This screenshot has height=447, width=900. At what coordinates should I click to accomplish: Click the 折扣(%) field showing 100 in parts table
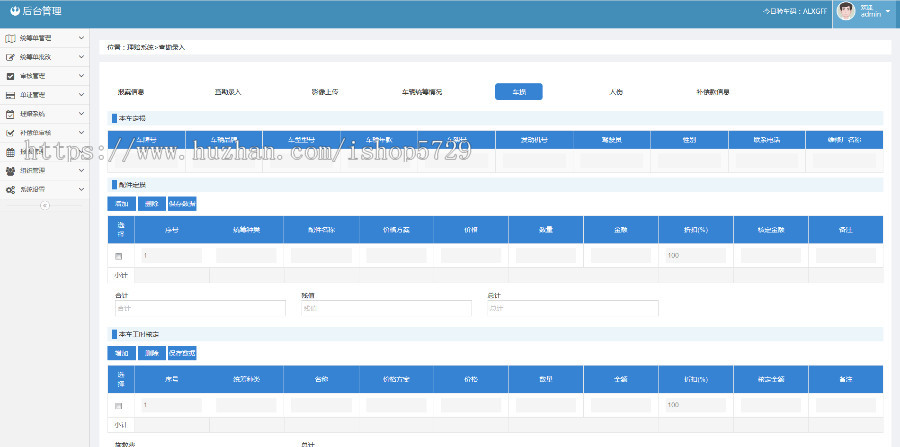coord(696,255)
